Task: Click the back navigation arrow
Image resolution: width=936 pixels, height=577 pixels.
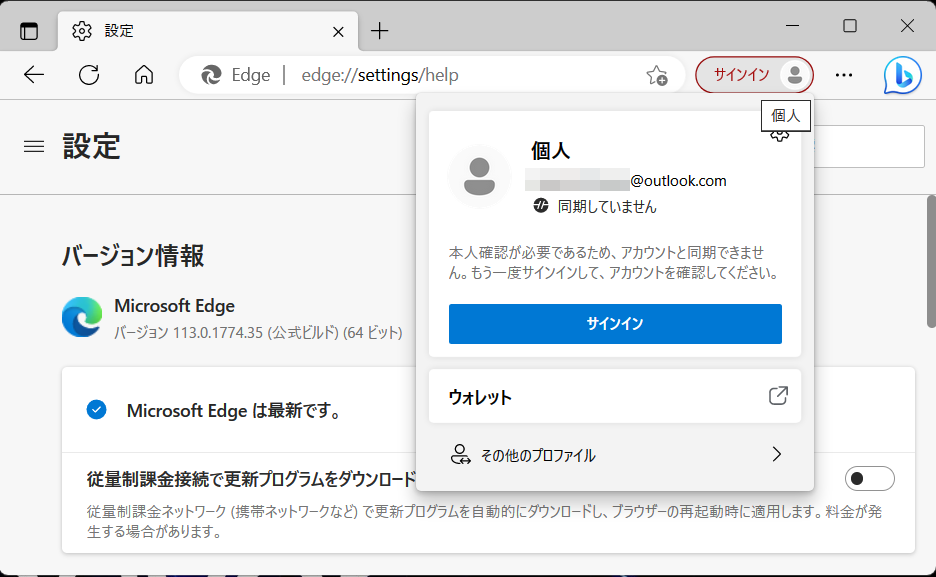Action: point(34,74)
